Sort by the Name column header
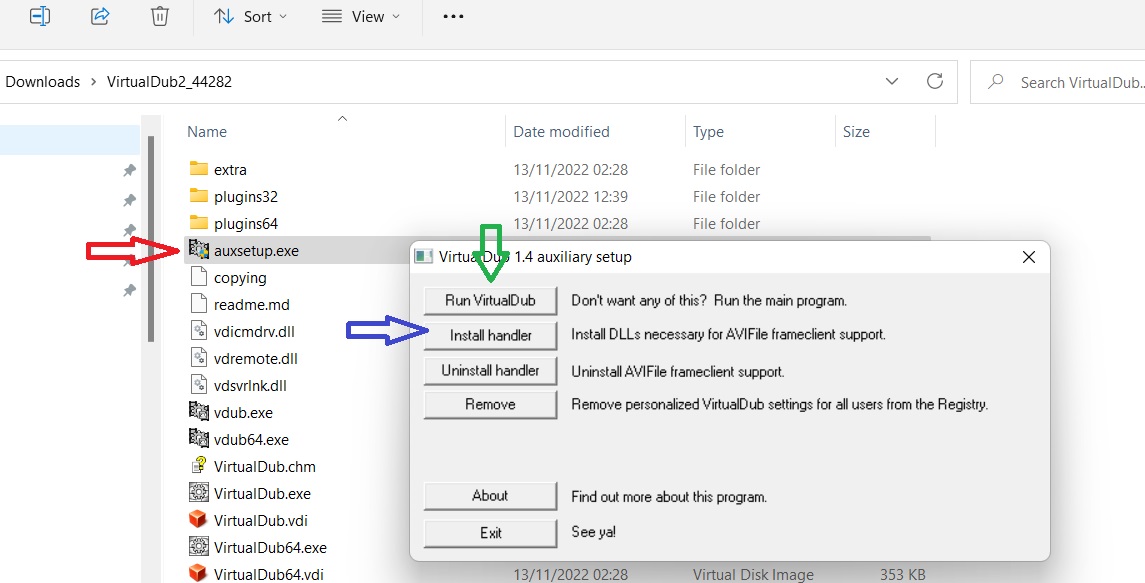This screenshot has width=1145, height=583. click(207, 132)
